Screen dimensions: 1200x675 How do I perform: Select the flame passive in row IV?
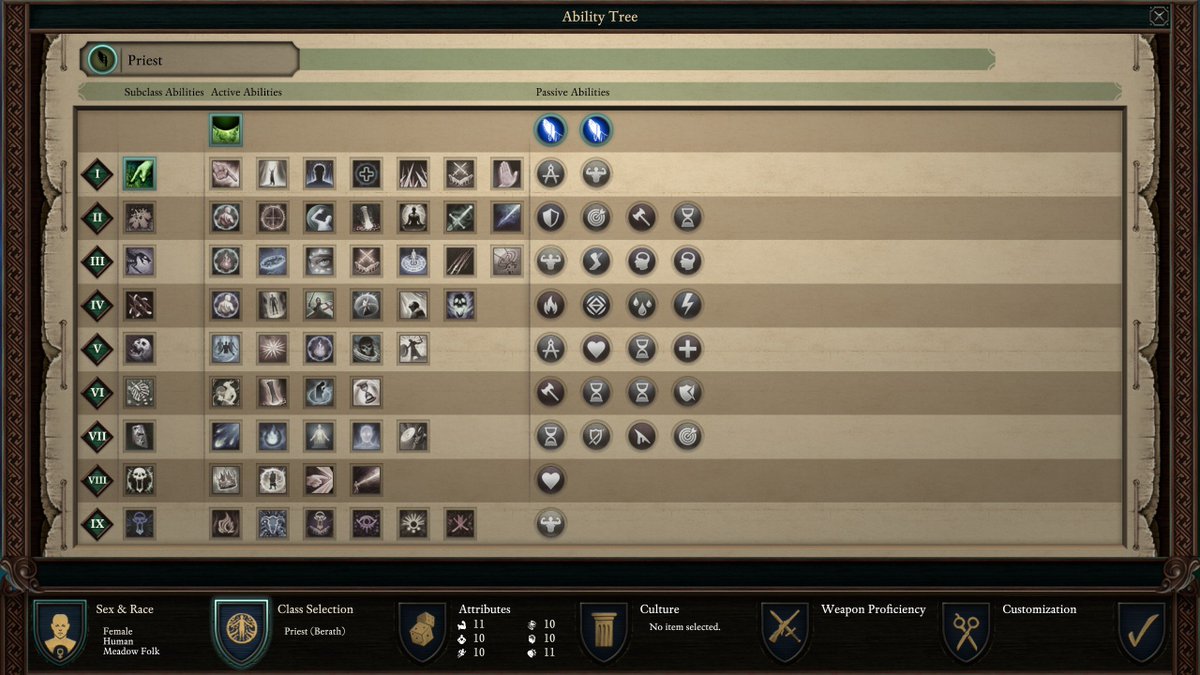pos(551,305)
